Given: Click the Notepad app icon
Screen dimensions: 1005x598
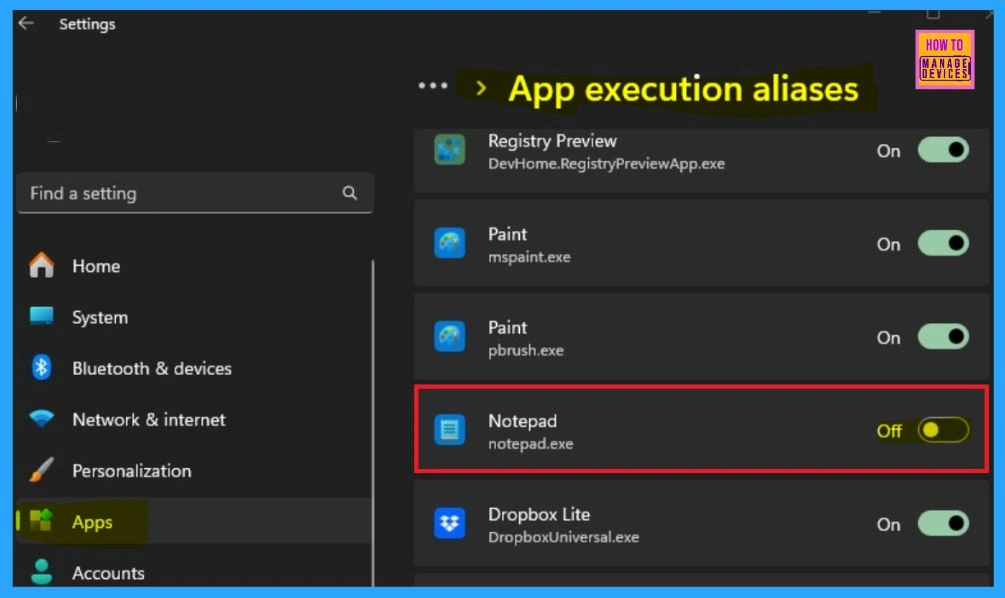Looking at the screenshot, I should click(x=449, y=430).
